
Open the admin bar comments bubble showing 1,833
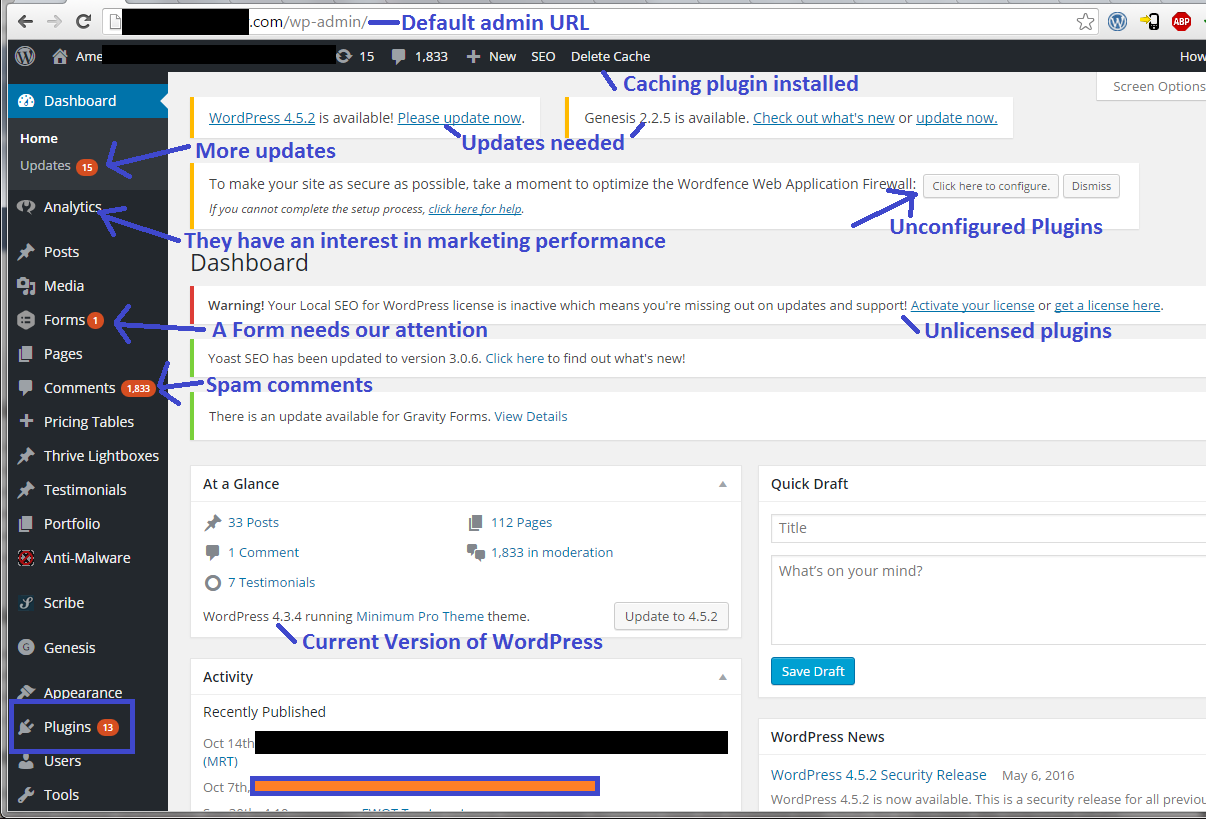420,57
